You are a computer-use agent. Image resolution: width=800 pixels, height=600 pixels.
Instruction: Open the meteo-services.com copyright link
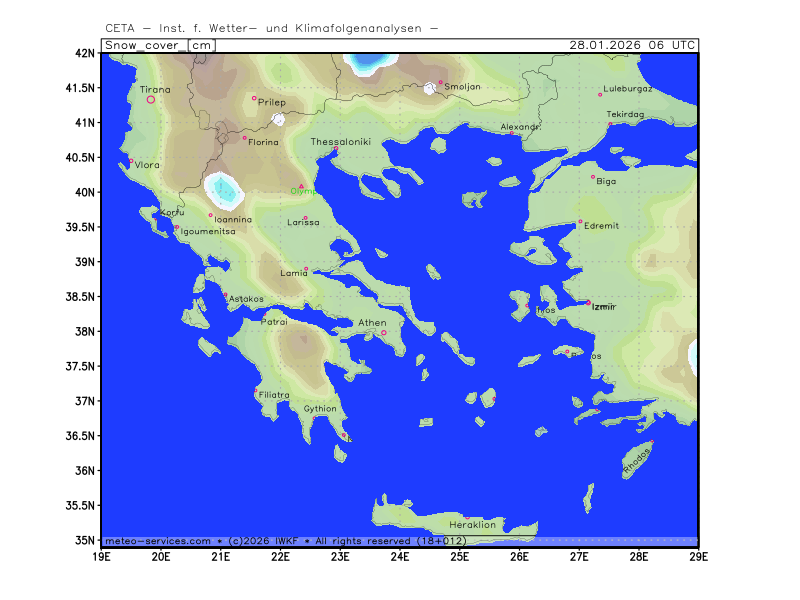[x=157, y=541]
